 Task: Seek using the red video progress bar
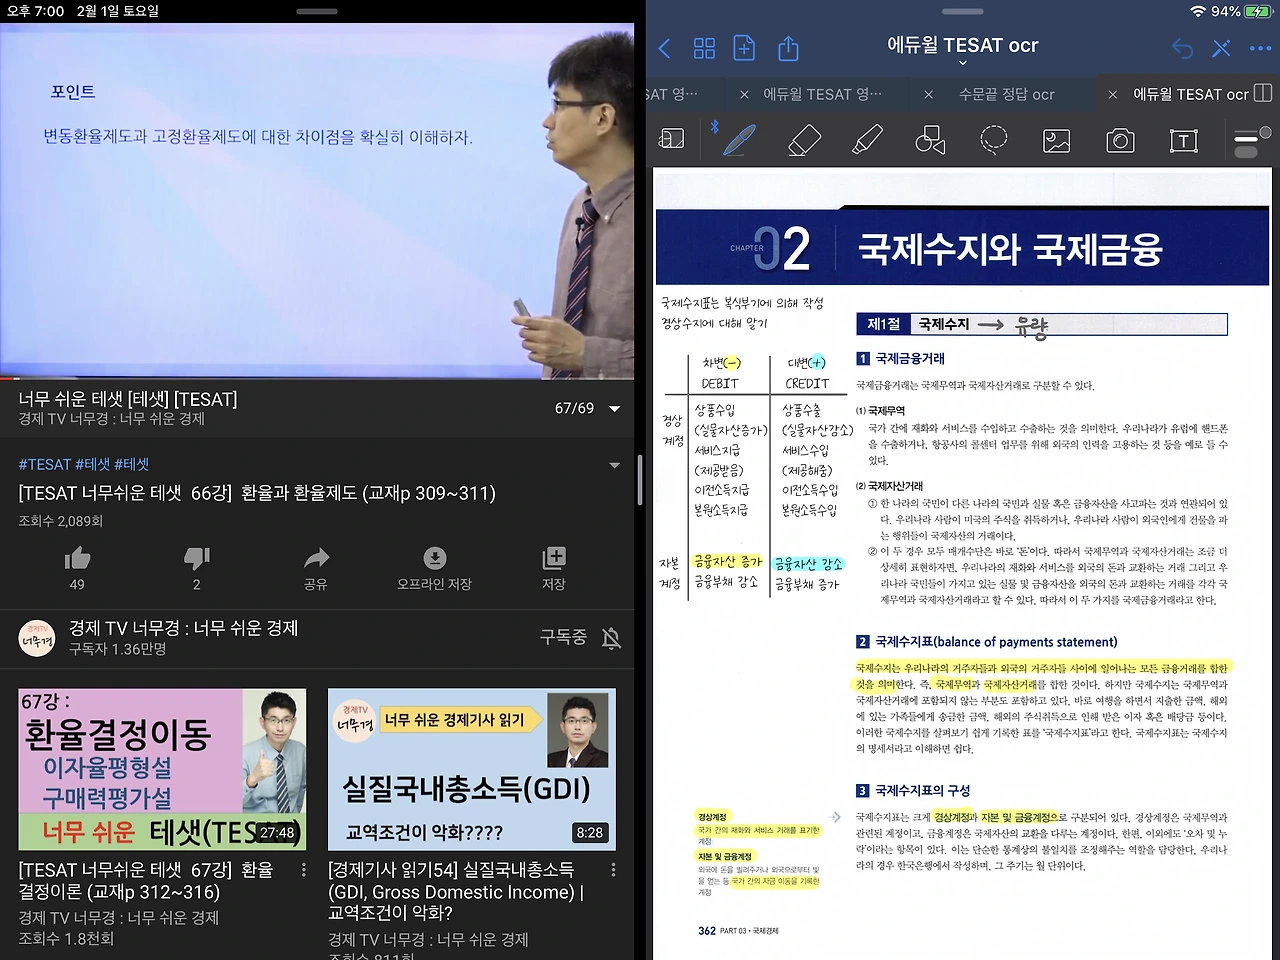(x=317, y=378)
